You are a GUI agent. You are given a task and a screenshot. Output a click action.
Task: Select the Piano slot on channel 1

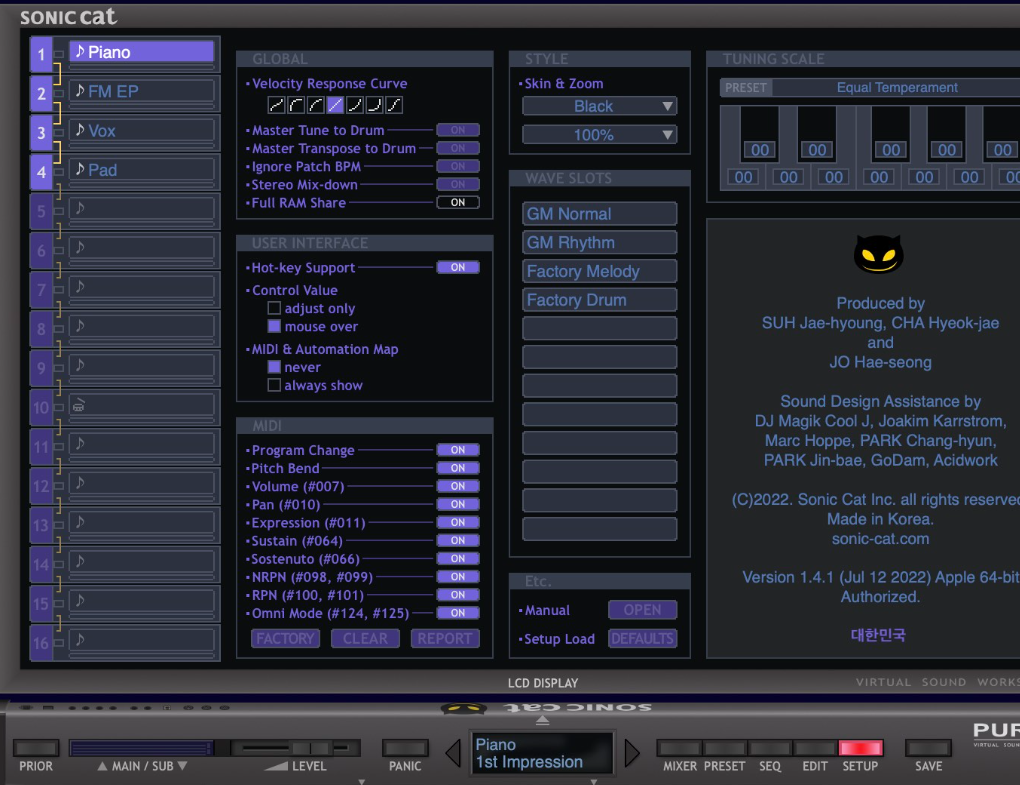pos(142,52)
